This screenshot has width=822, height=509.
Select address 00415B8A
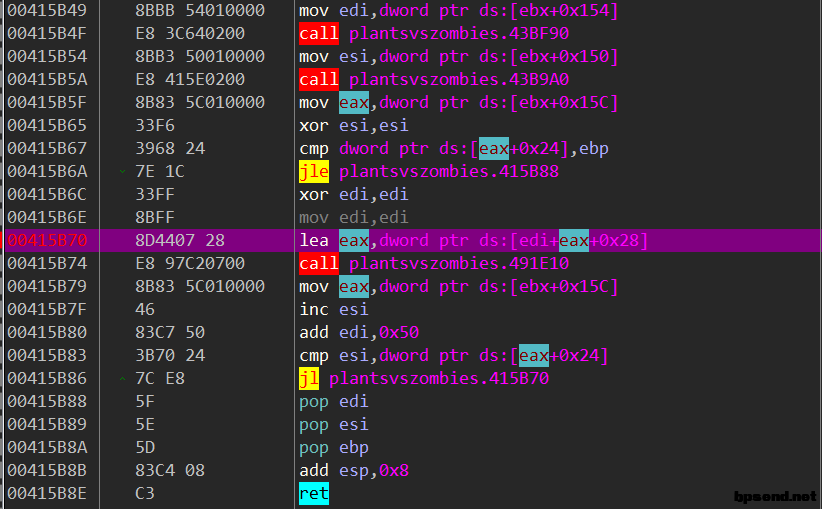point(47,448)
